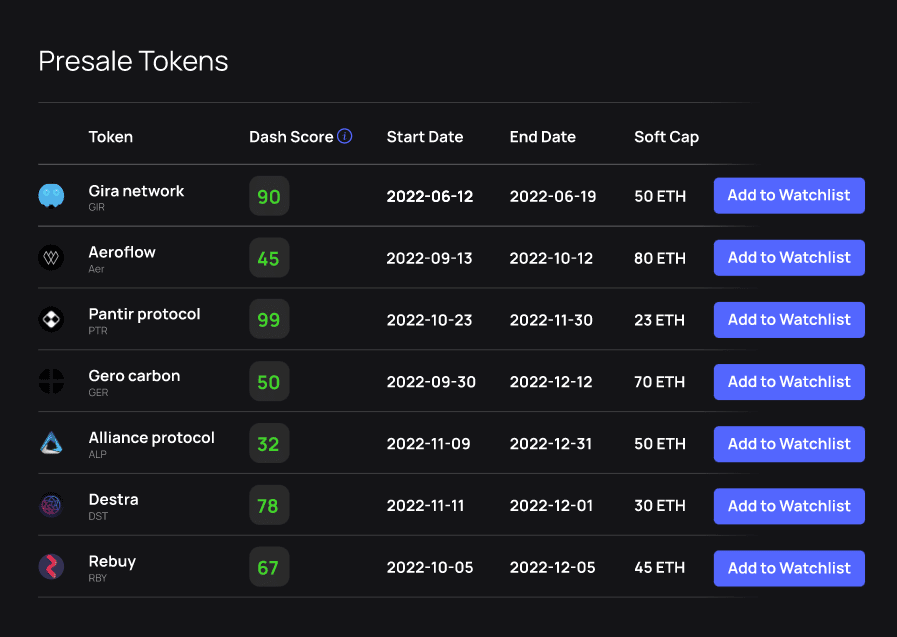The height and width of the screenshot is (637, 897).
Task: Click the Aeroflow token logo
Action: click(x=51, y=258)
